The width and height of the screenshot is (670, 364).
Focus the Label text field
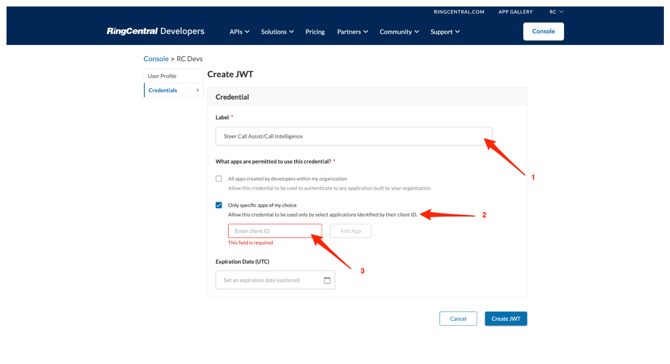354,136
